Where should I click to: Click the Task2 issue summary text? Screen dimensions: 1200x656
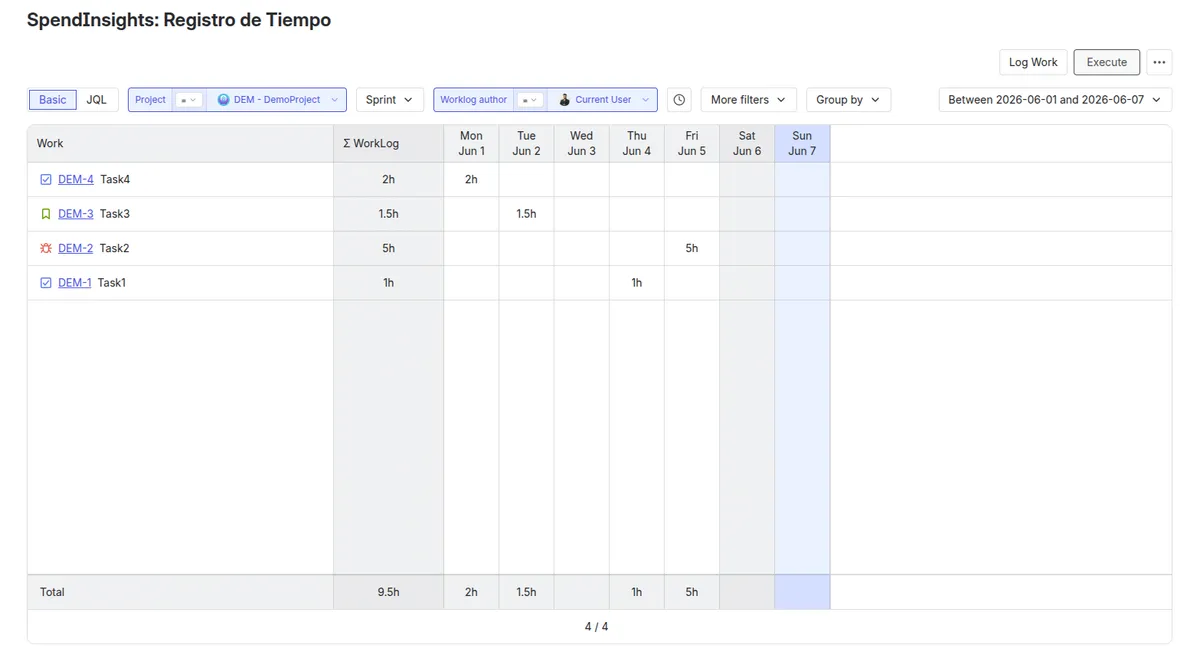115,248
